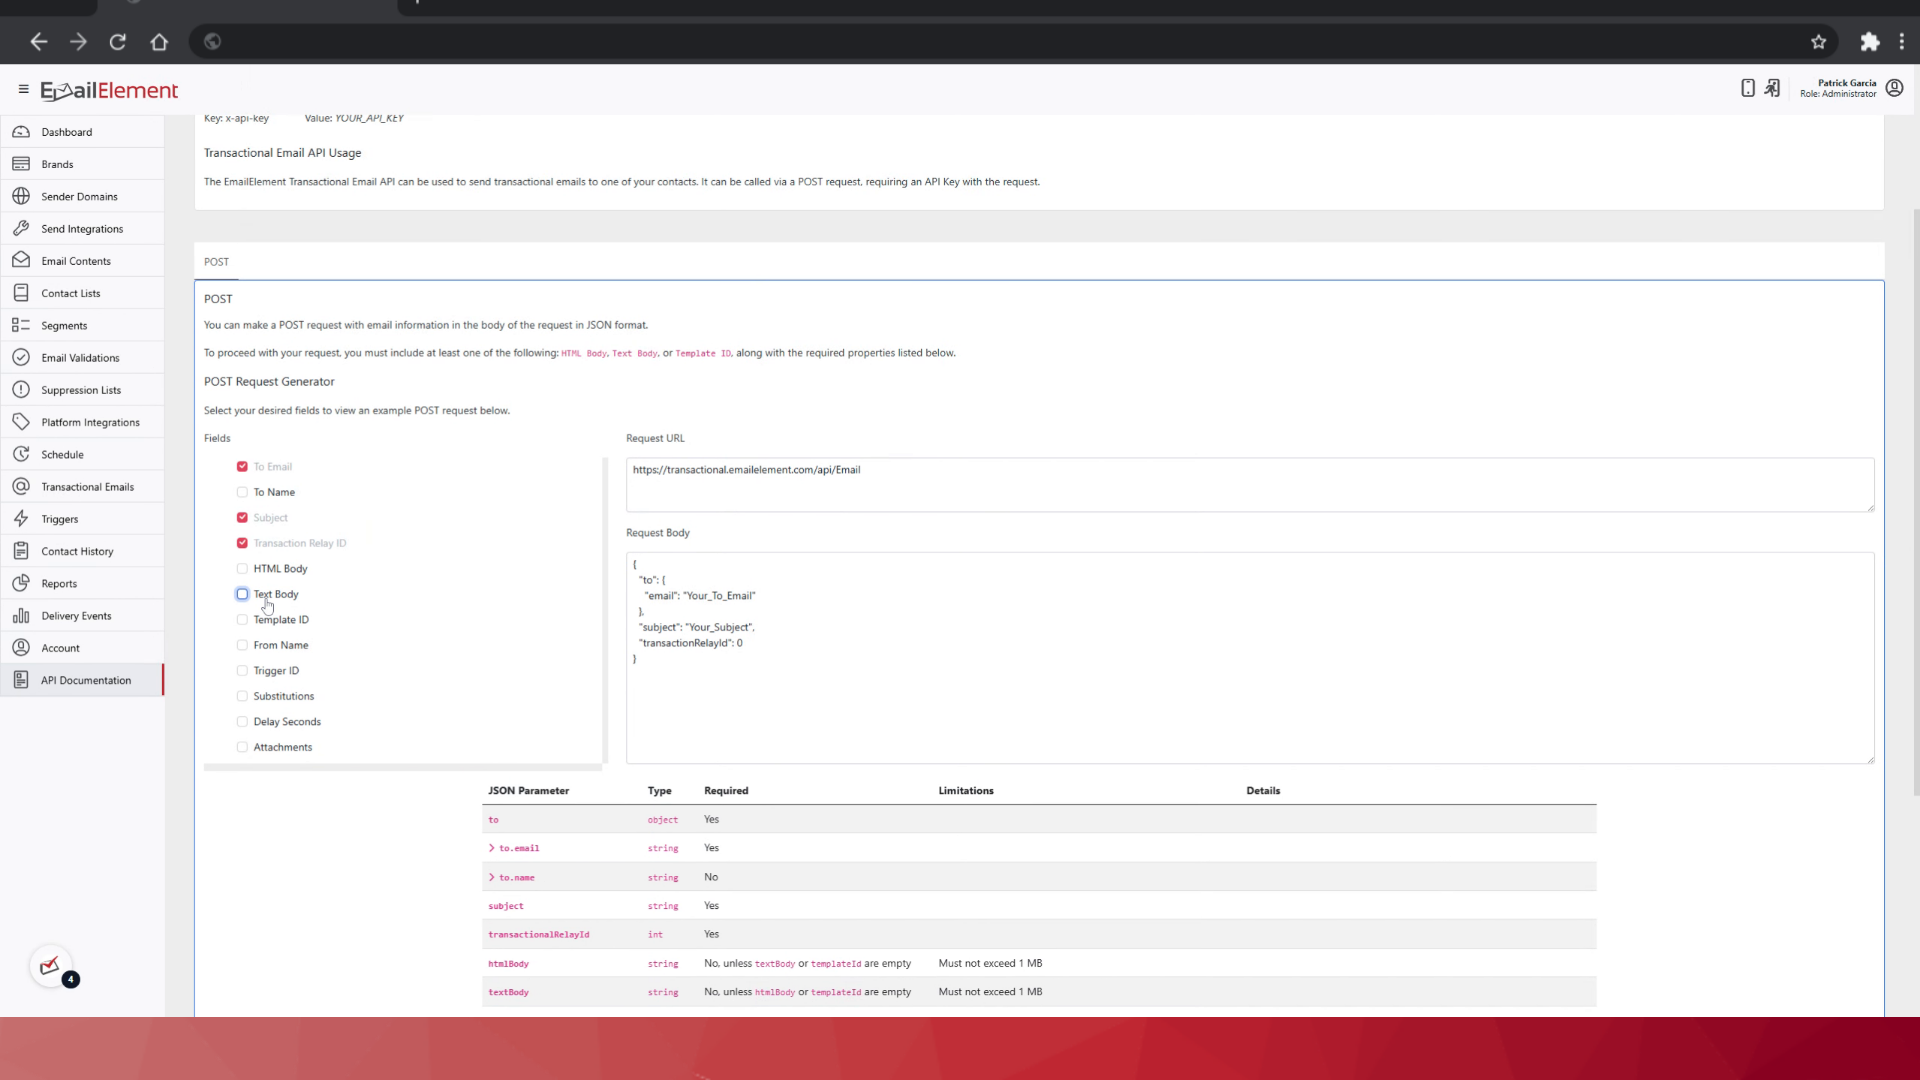This screenshot has width=1920, height=1080.
Task: Enable the To Name checkbox
Action: 242,492
